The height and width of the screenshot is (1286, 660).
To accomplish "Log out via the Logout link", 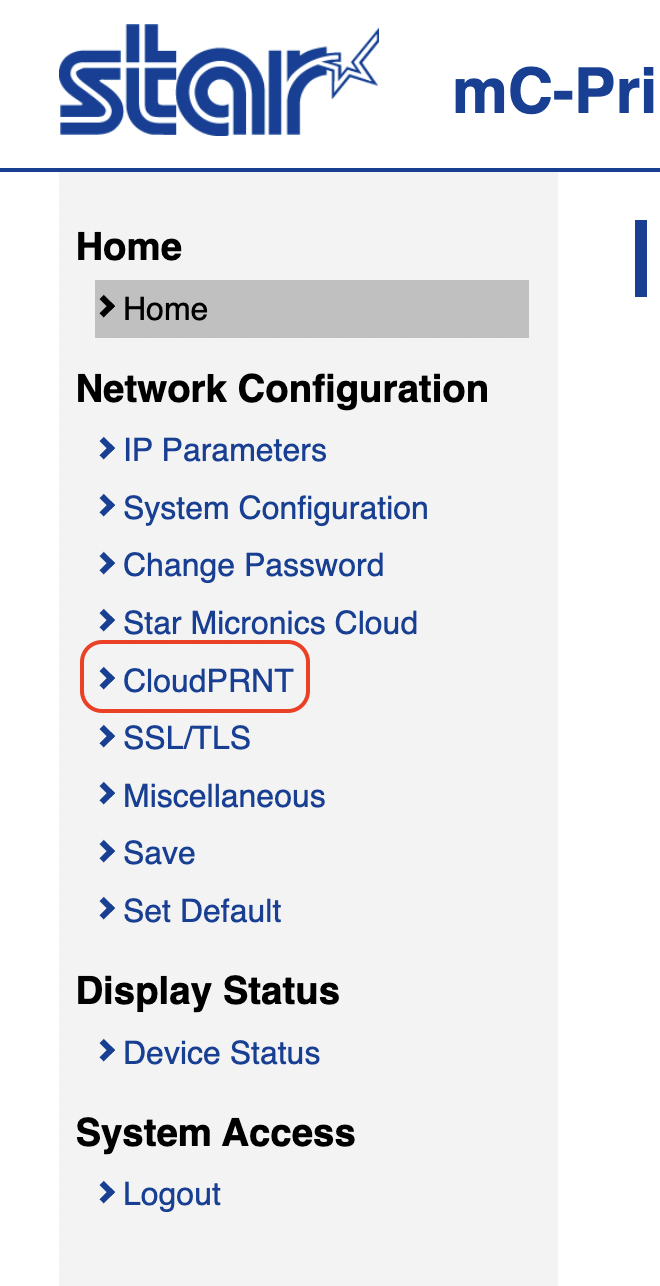I will point(172,1195).
